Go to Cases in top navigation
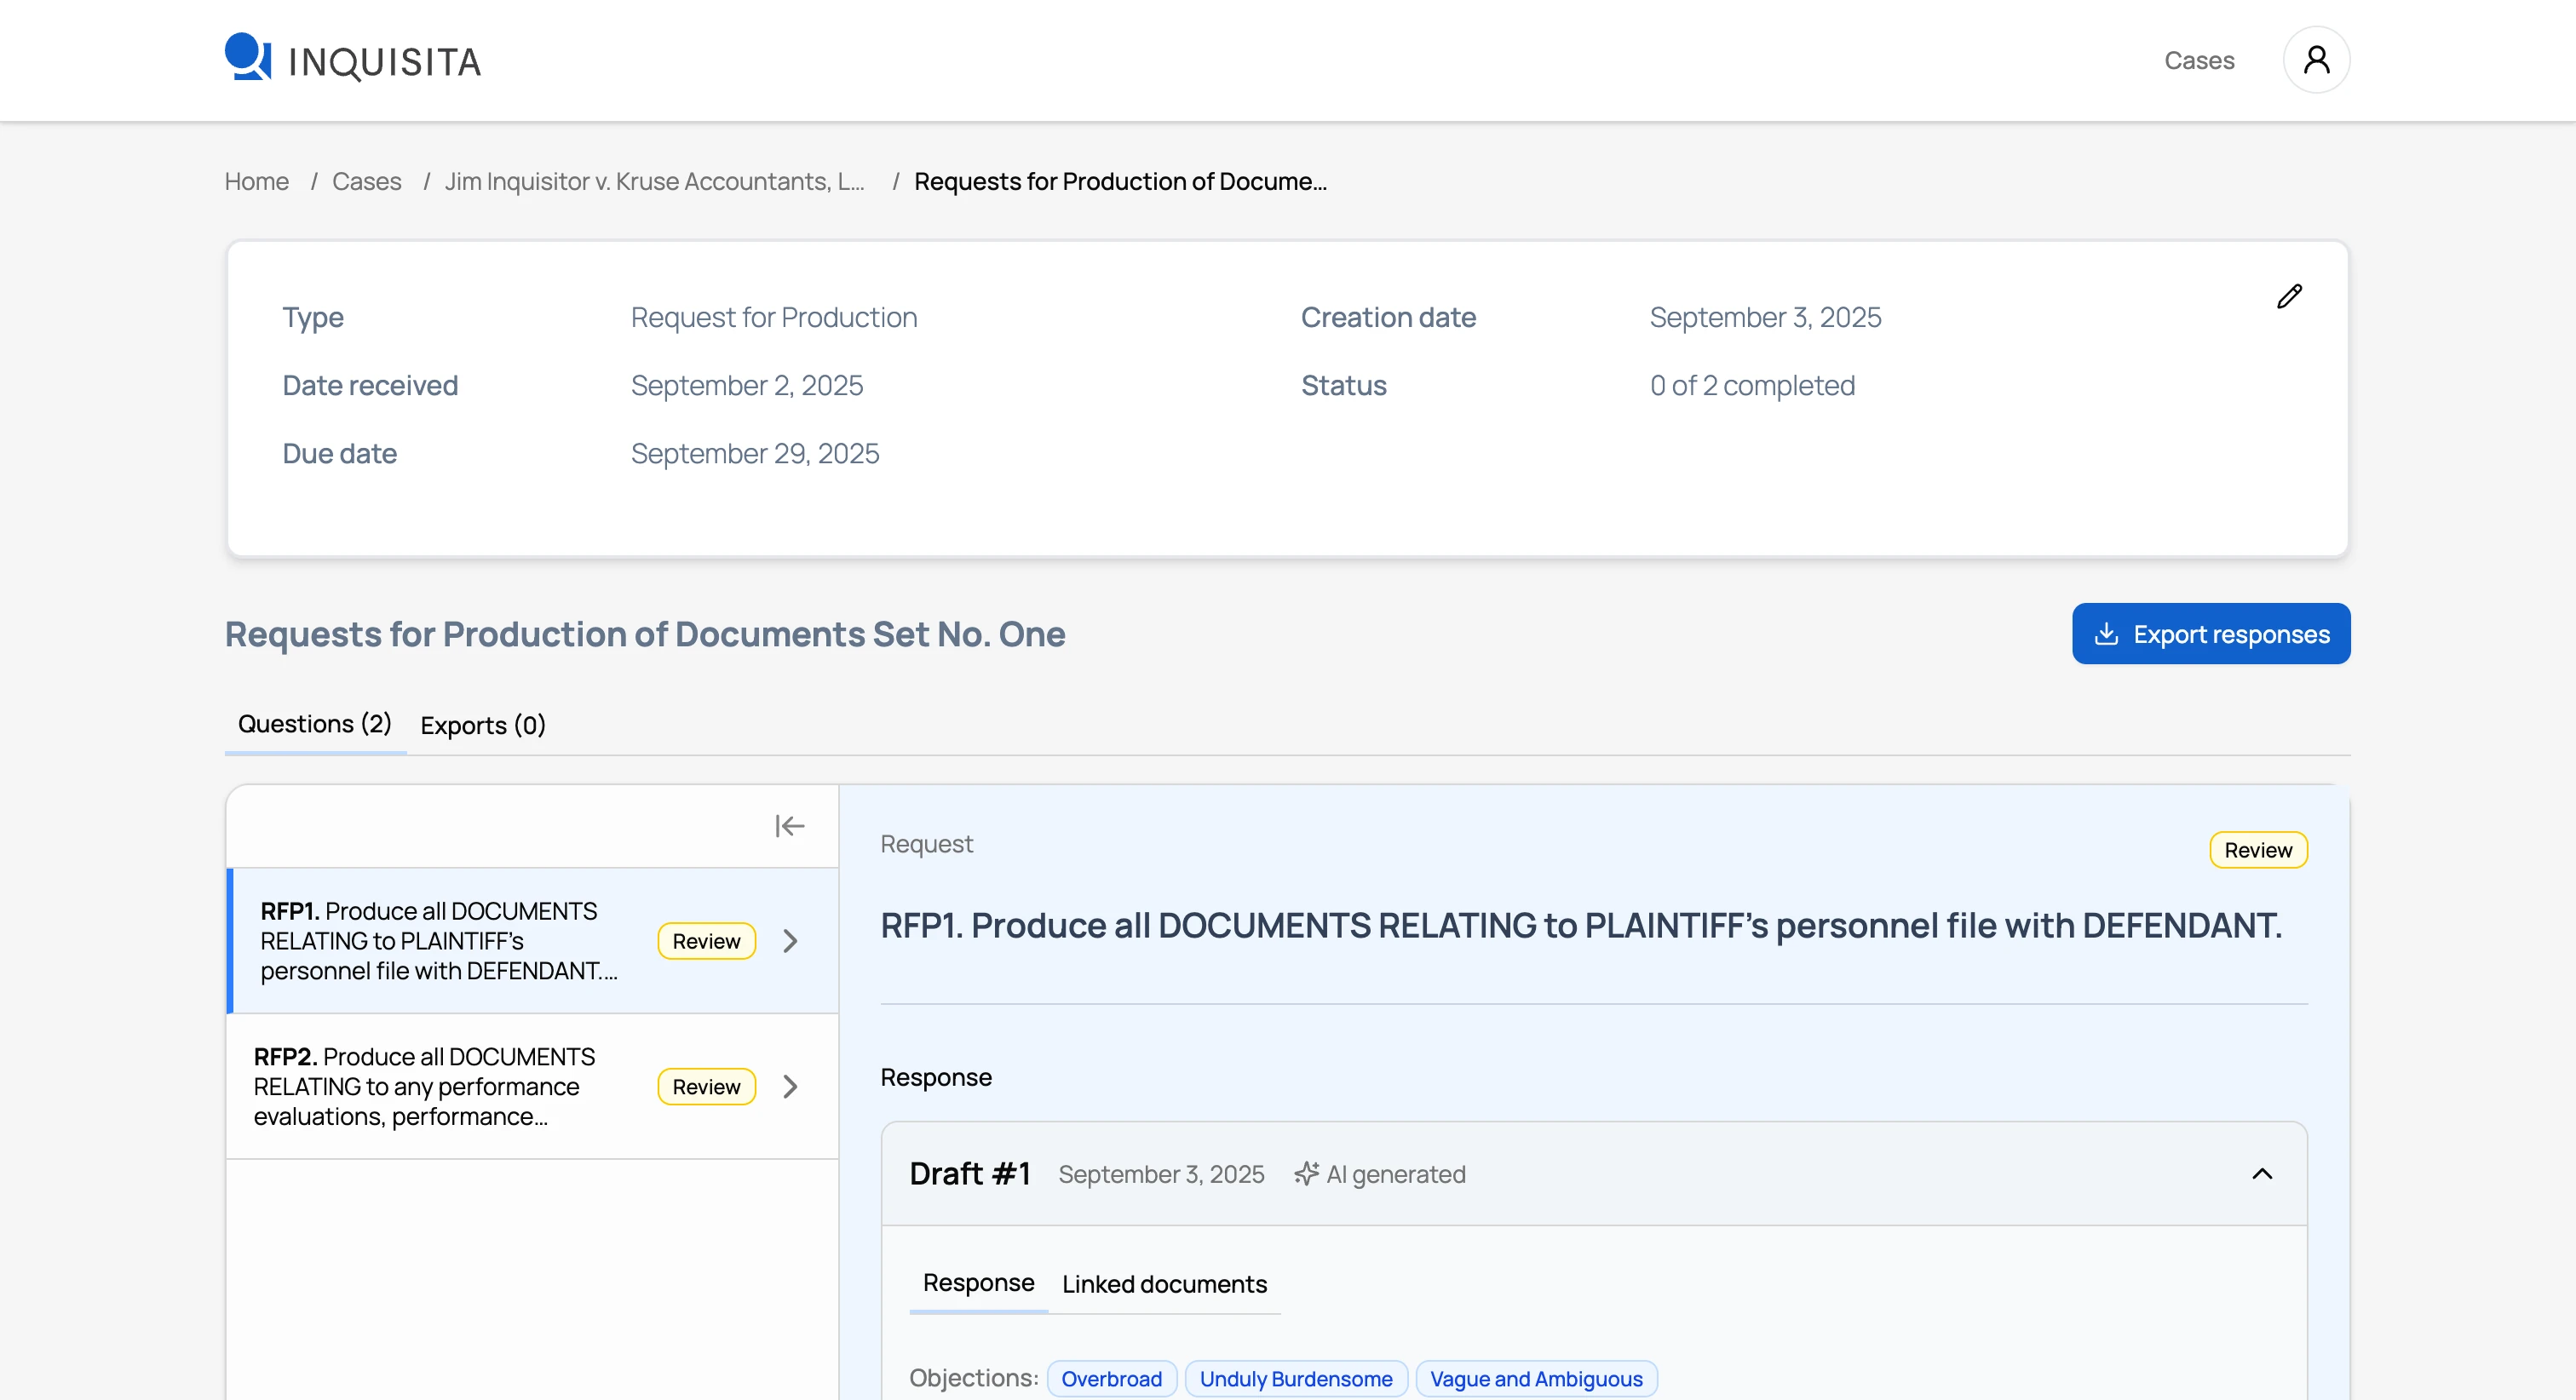2576x1400 pixels. coord(2198,60)
